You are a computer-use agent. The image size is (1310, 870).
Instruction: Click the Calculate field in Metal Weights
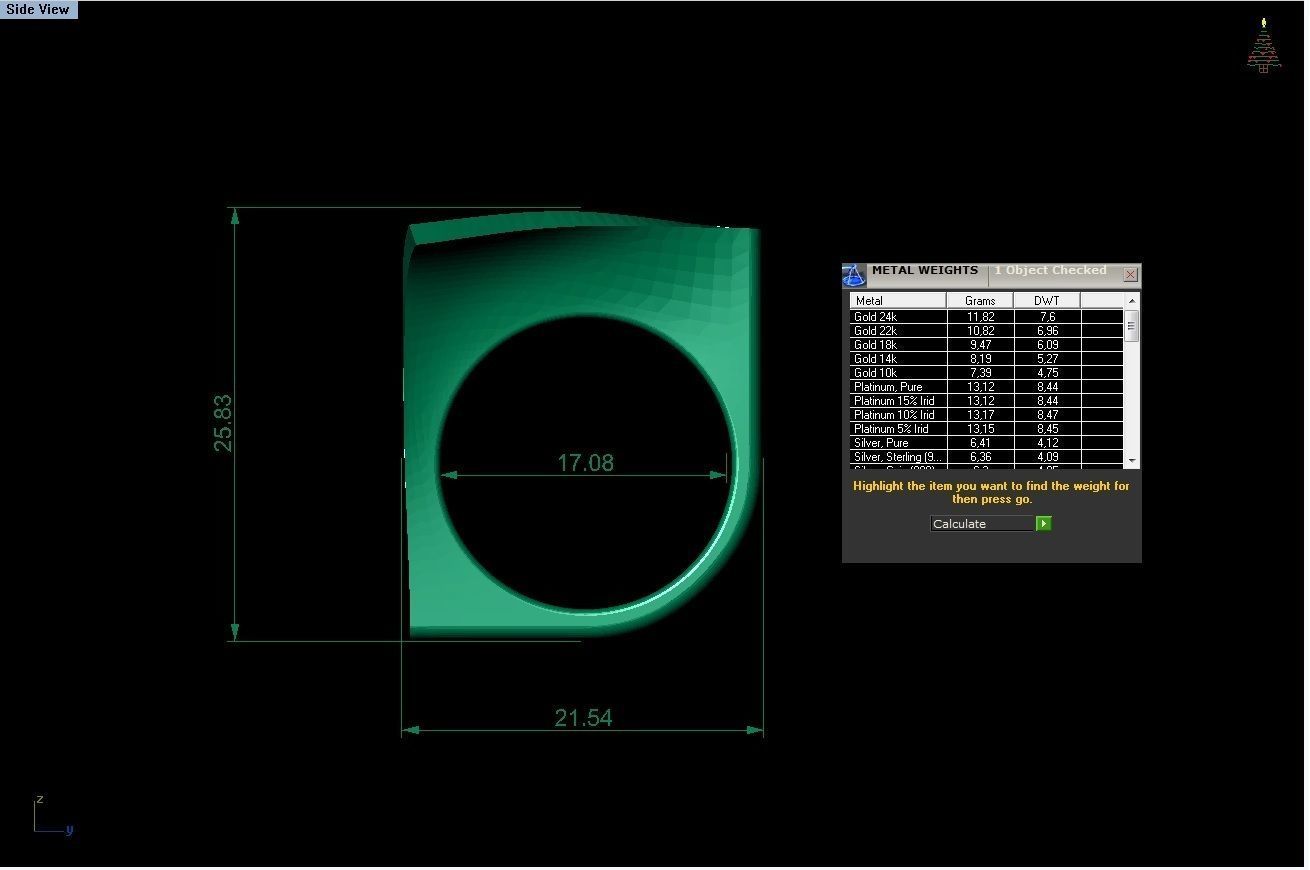982,524
